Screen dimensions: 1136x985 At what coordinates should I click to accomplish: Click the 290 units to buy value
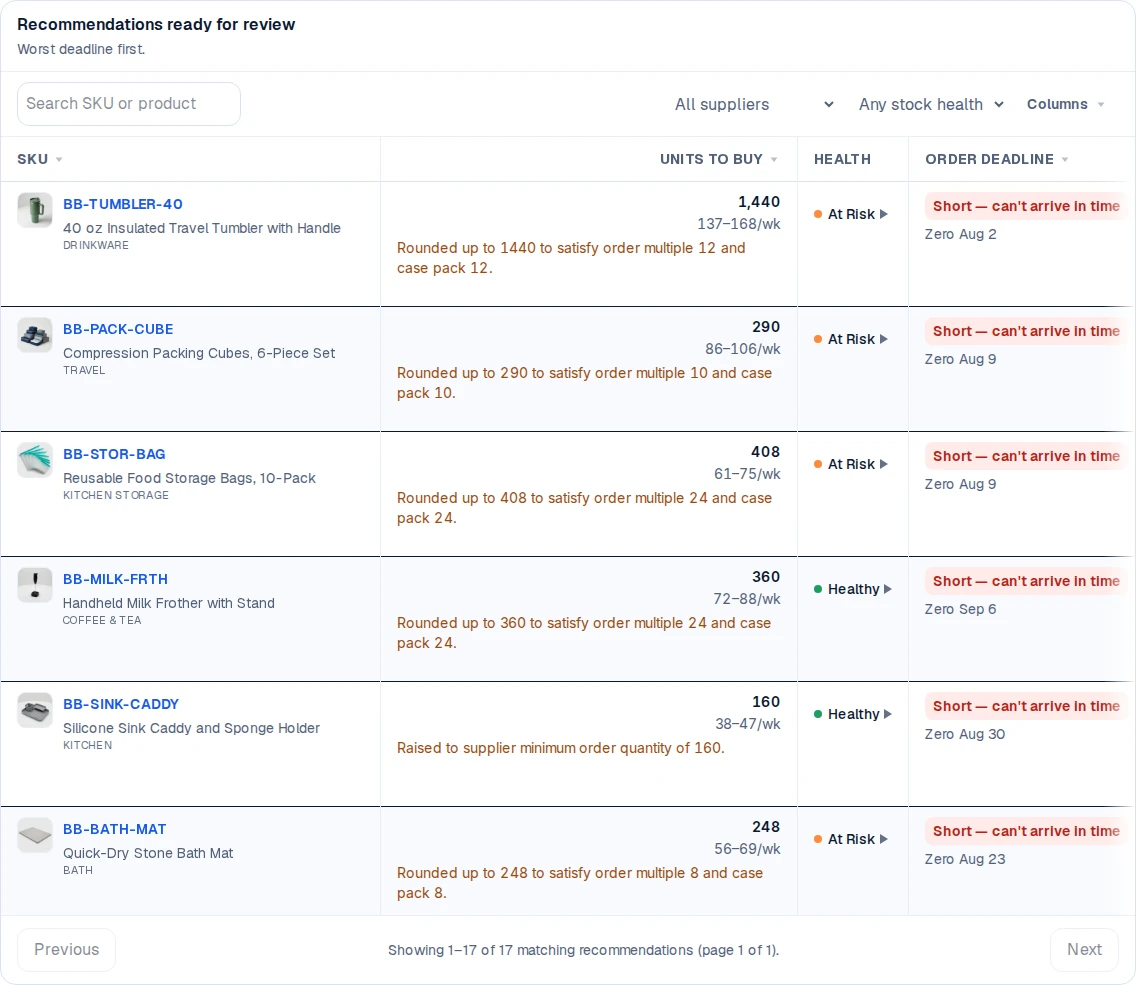click(x=766, y=327)
